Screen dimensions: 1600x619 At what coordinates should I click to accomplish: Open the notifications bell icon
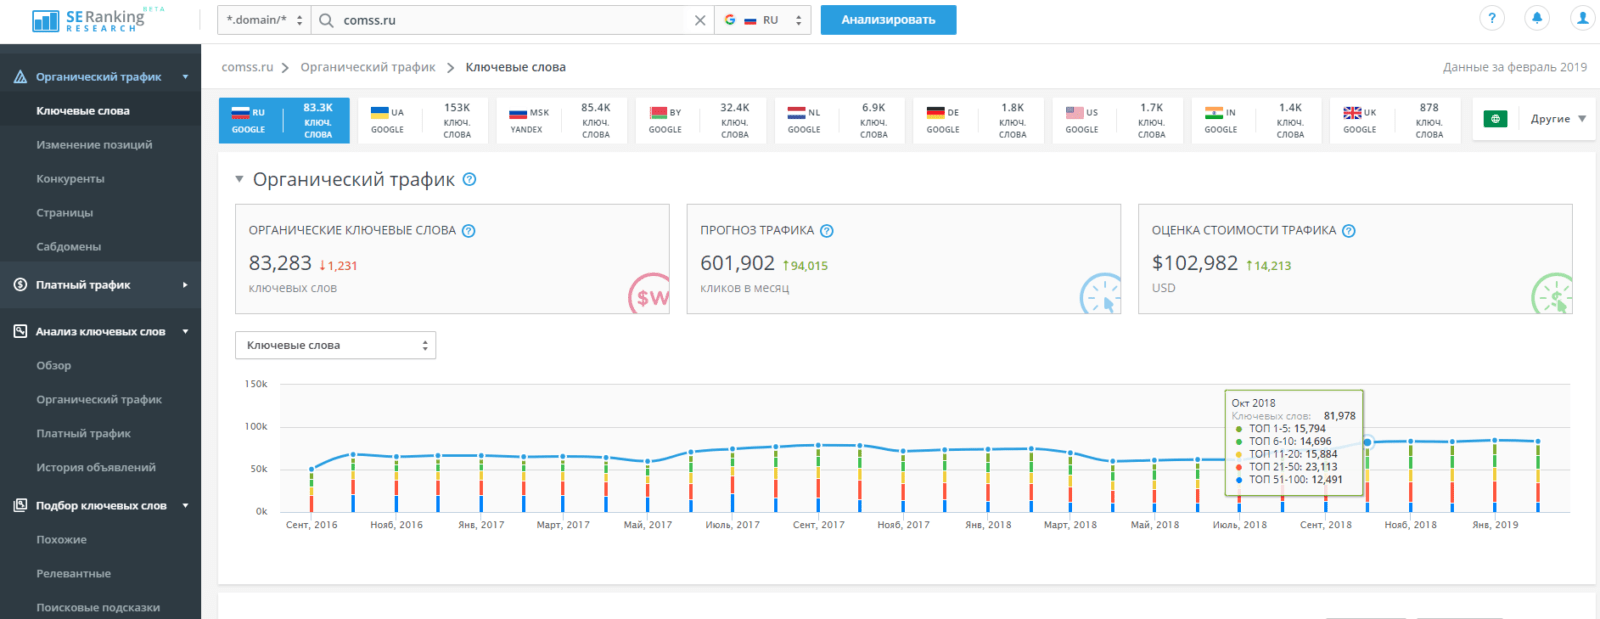[1537, 18]
